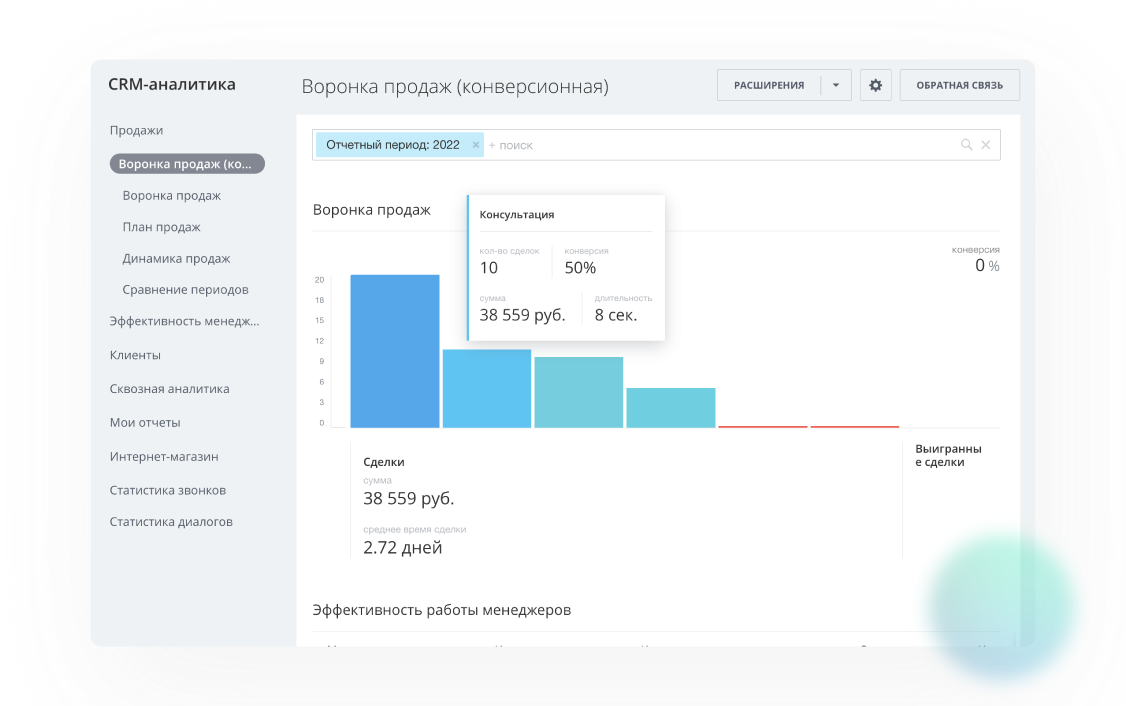Open the Обратная связь feedback button
The width and height of the screenshot is (1126, 706).
tap(959, 86)
